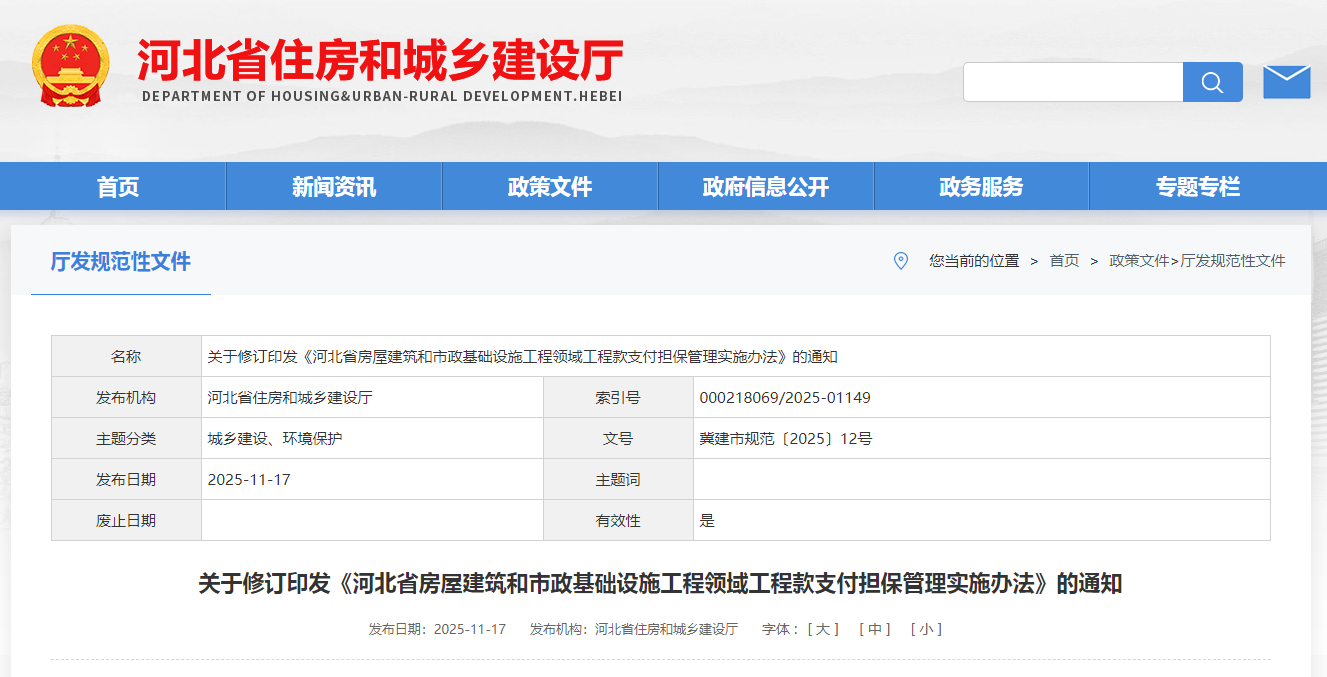Screen dimensions: 1327x677
Task: Click the 厅发规范性文件 section heading
Action: pyautogui.click(x=121, y=262)
